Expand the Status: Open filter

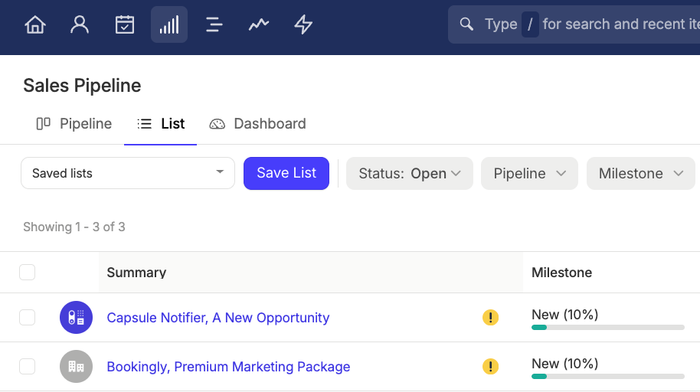pyautogui.click(x=409, y=173)
